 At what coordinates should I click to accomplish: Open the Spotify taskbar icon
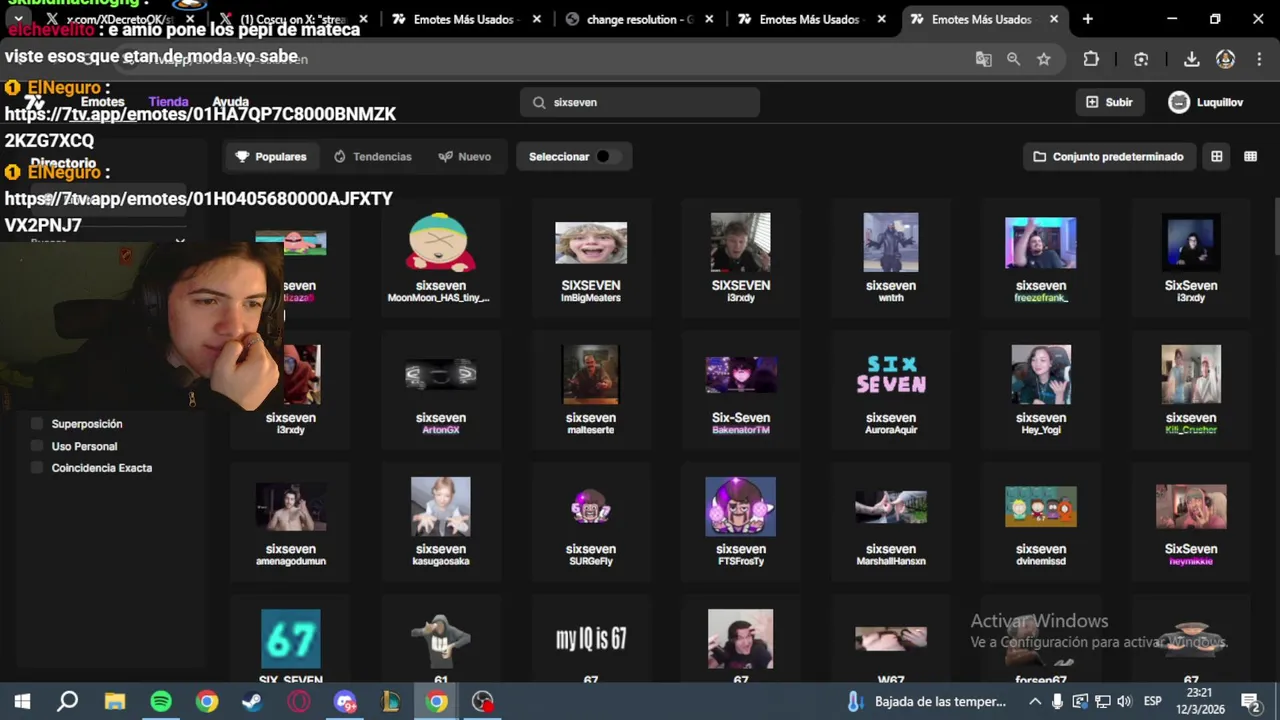coord(160,702)
